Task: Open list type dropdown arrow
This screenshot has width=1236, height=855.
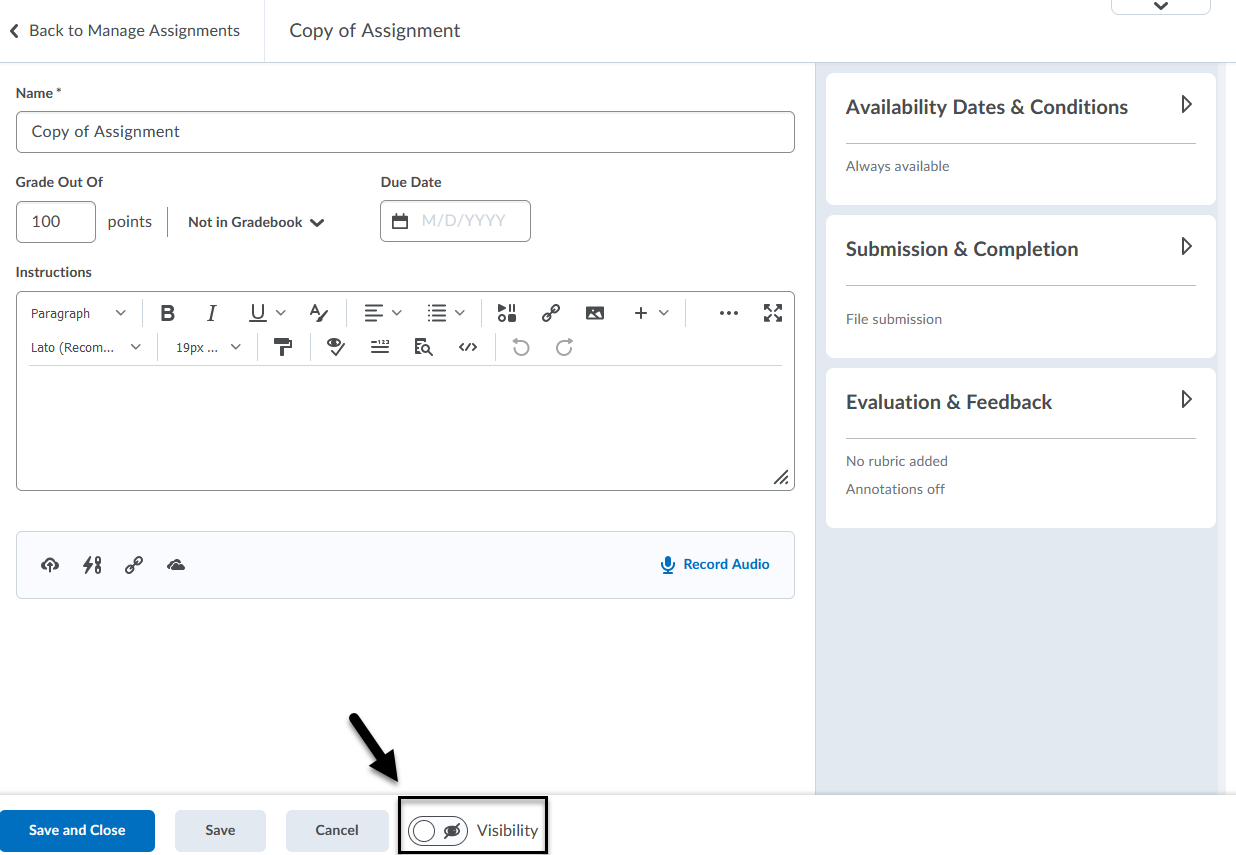Action: 460,313
